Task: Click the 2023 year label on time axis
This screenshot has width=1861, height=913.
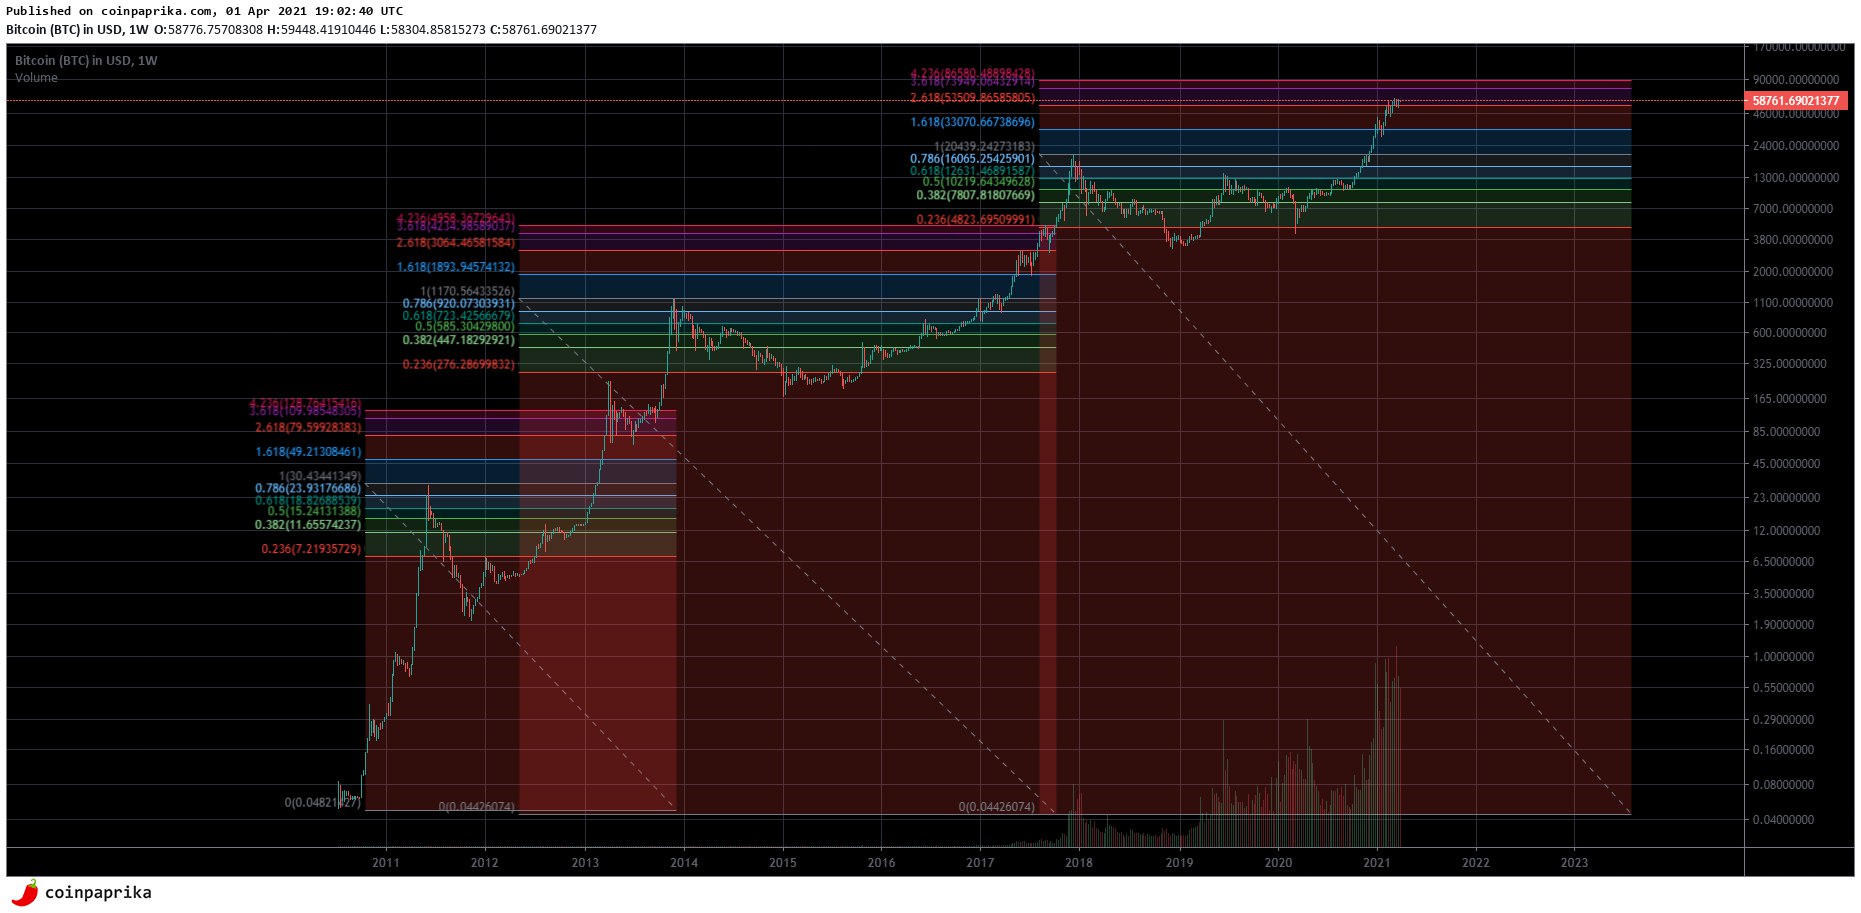Action: (x=1574, y=863)
